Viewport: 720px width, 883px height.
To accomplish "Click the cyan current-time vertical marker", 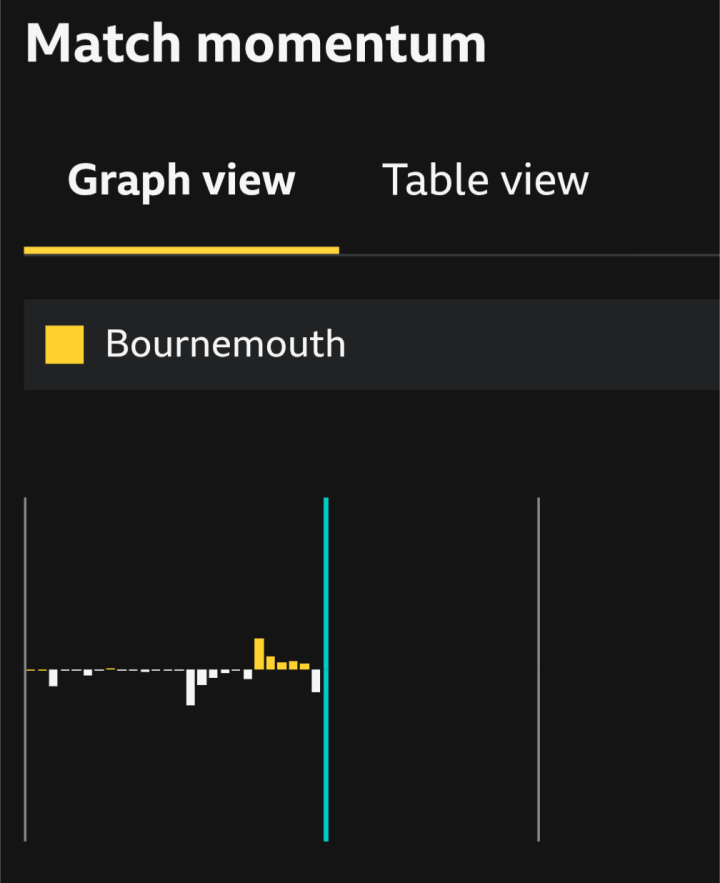I will coord(326,669).
